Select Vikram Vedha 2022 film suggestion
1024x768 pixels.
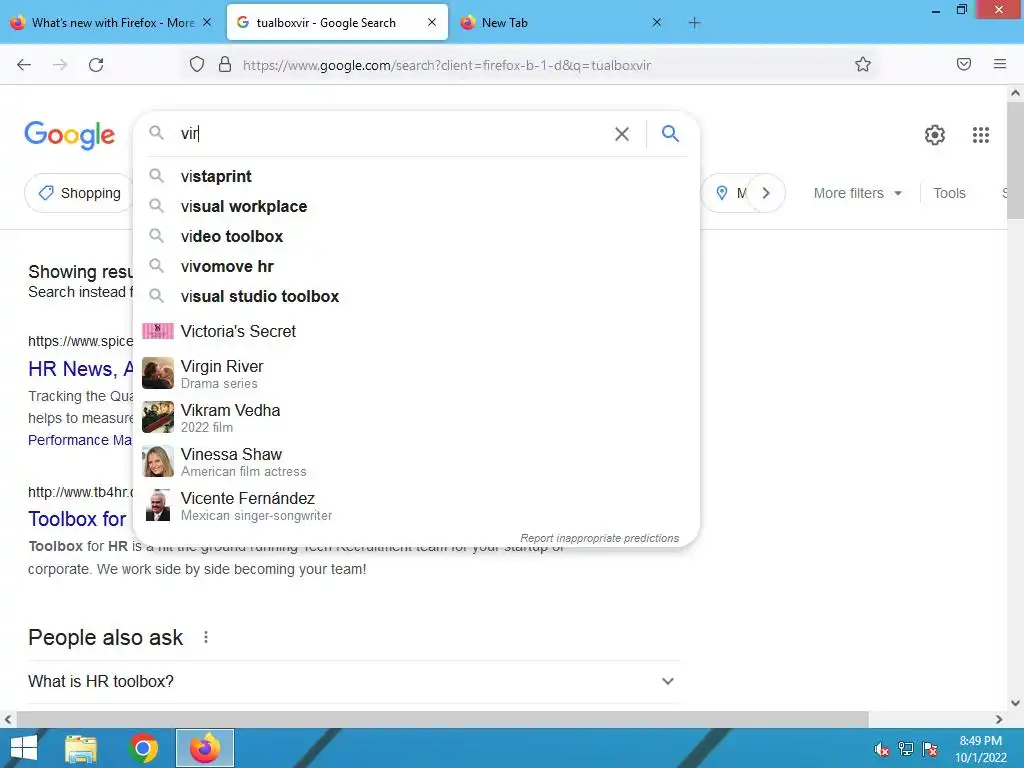point(416,417)
